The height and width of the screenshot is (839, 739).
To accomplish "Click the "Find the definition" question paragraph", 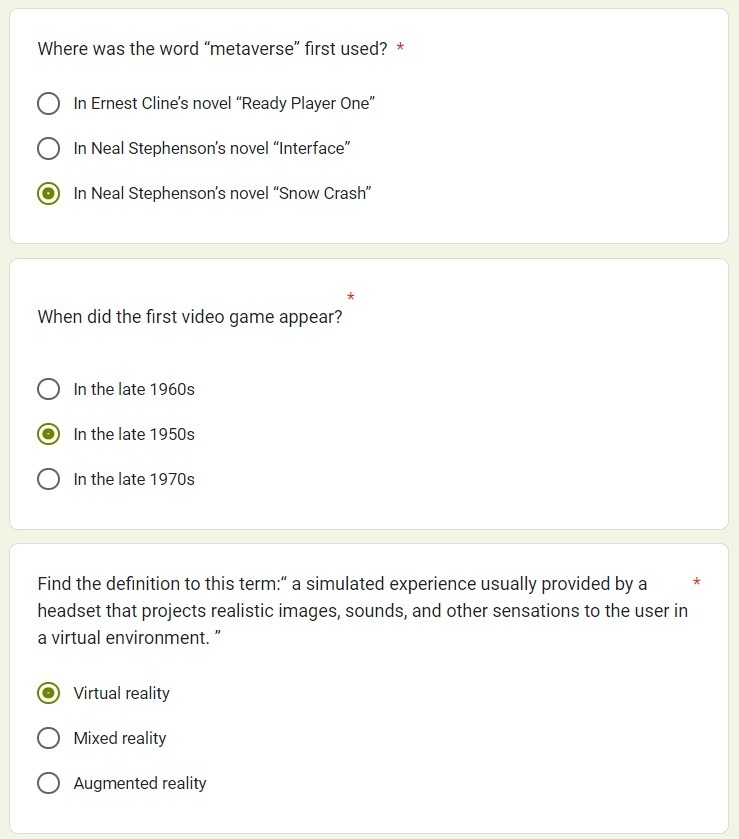I will click(x=360, y=610).
